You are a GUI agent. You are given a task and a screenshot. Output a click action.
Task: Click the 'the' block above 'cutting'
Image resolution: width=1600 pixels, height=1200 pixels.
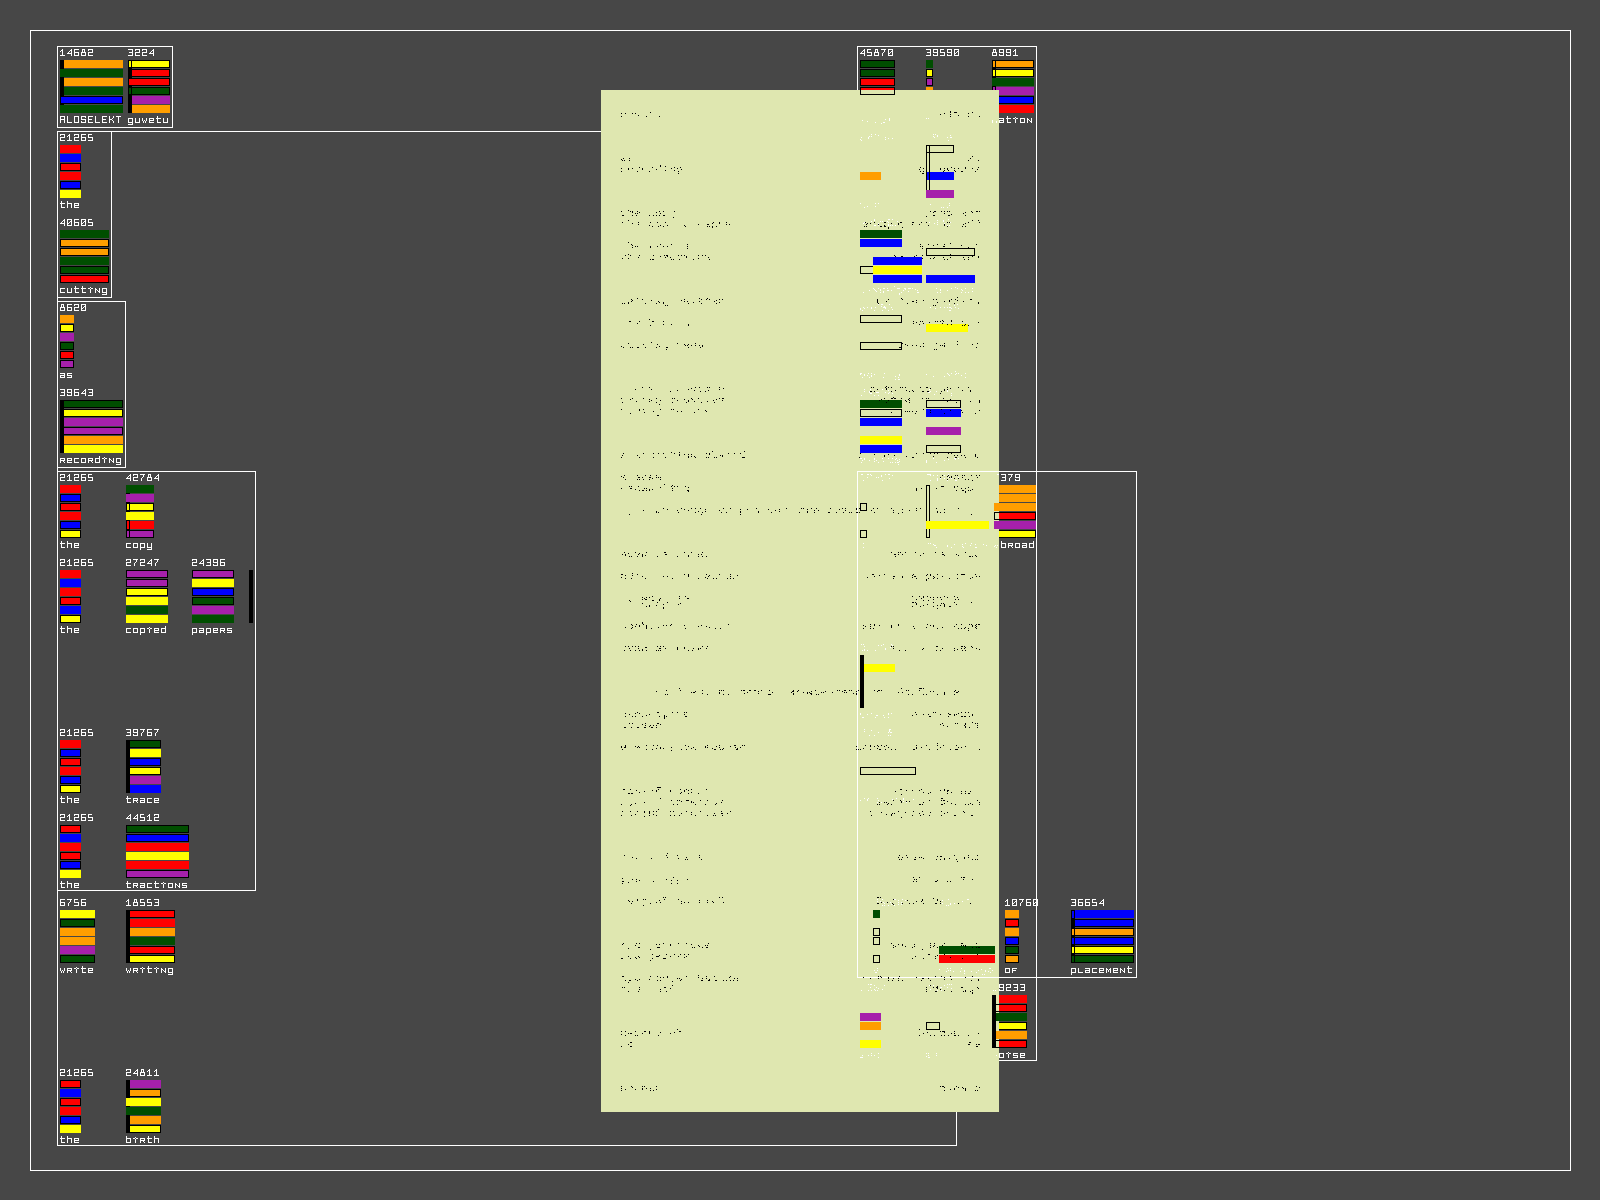click(70, 171)
